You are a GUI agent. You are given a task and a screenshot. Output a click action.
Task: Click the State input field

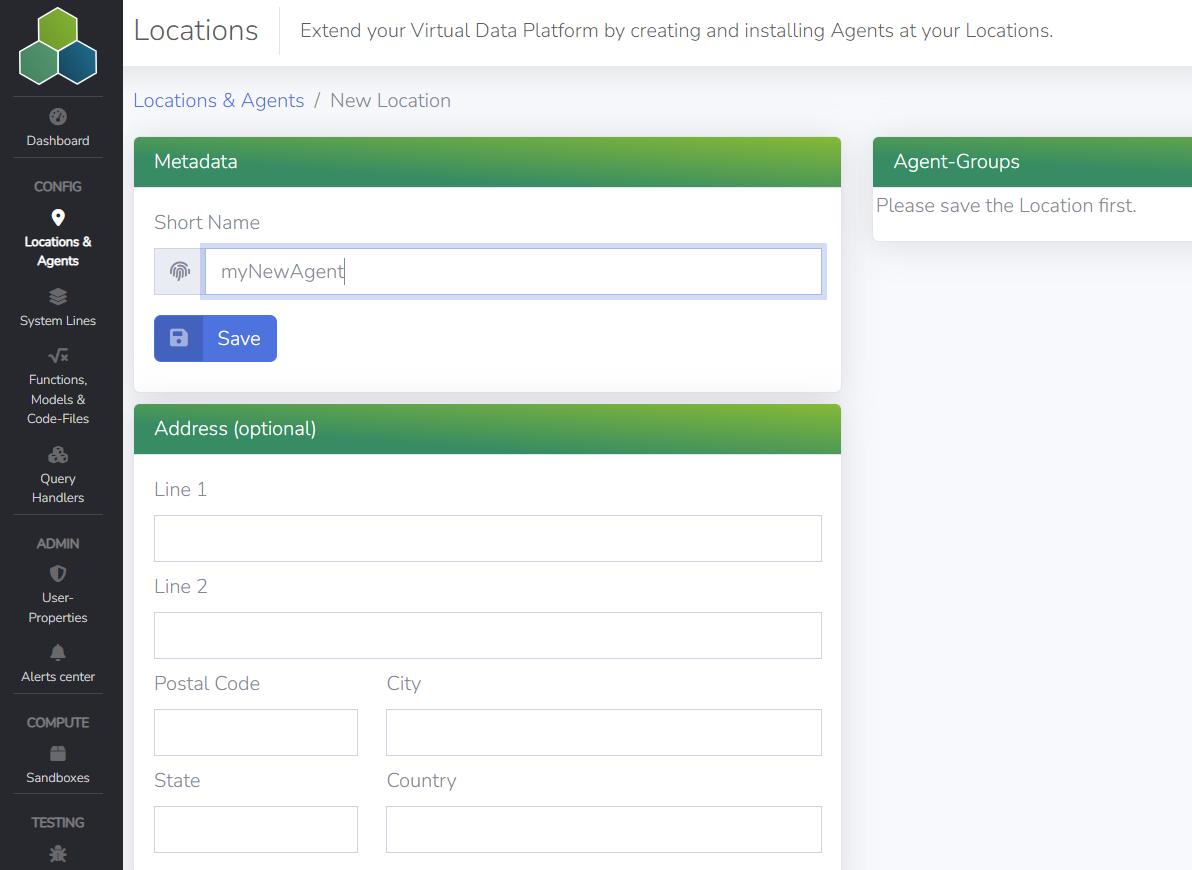[255, 830]
